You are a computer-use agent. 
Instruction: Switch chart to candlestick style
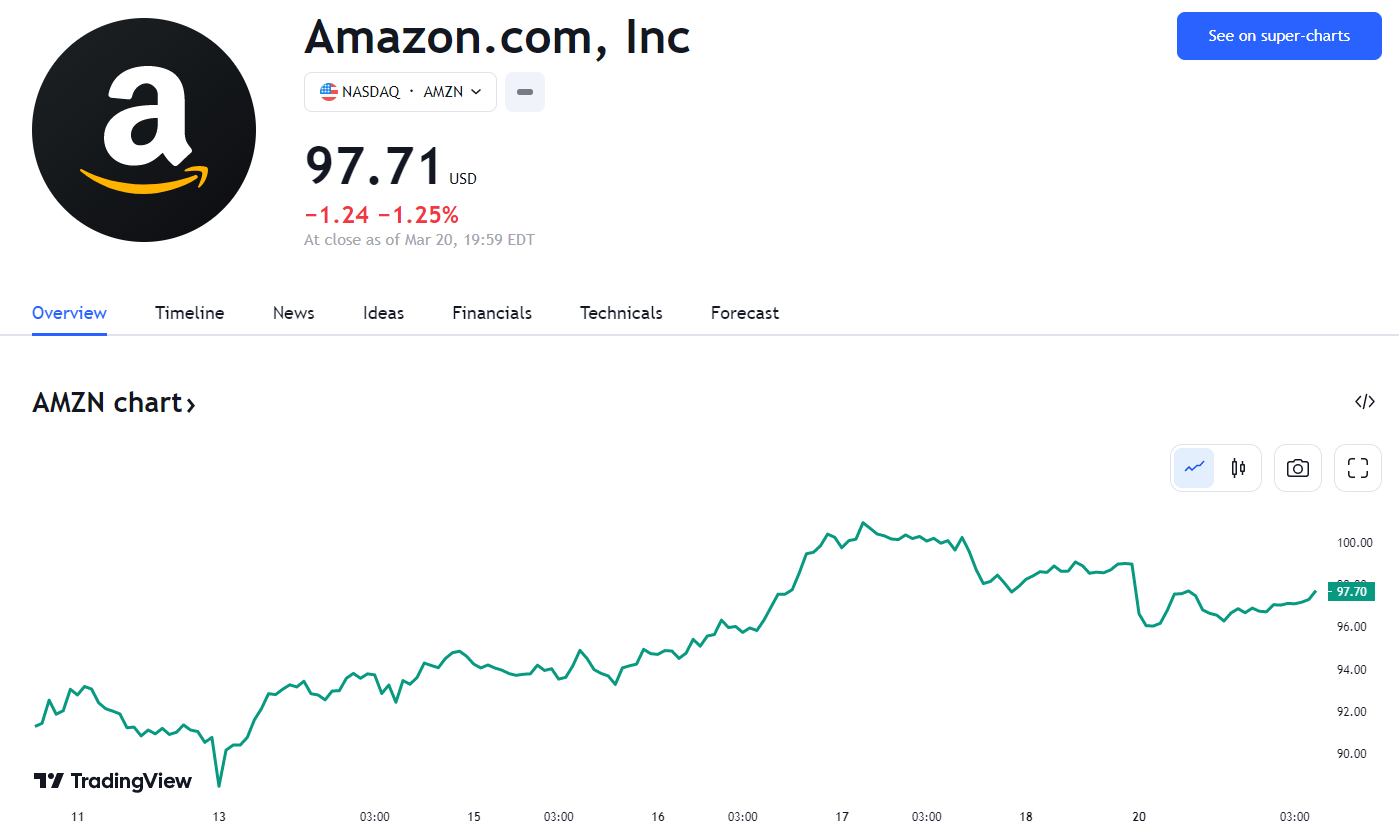(x=1238, y=468)
